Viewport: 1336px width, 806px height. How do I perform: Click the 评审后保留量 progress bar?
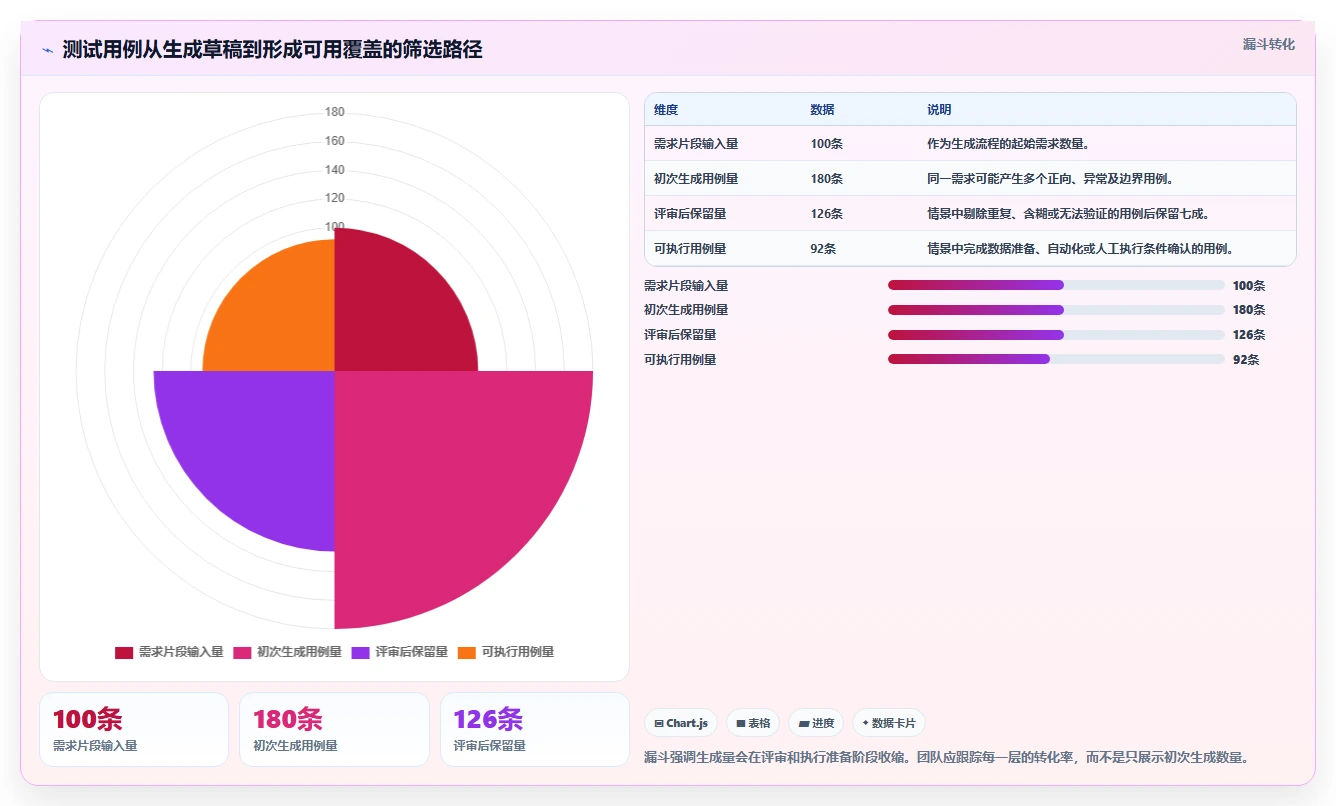[1056, 335]
